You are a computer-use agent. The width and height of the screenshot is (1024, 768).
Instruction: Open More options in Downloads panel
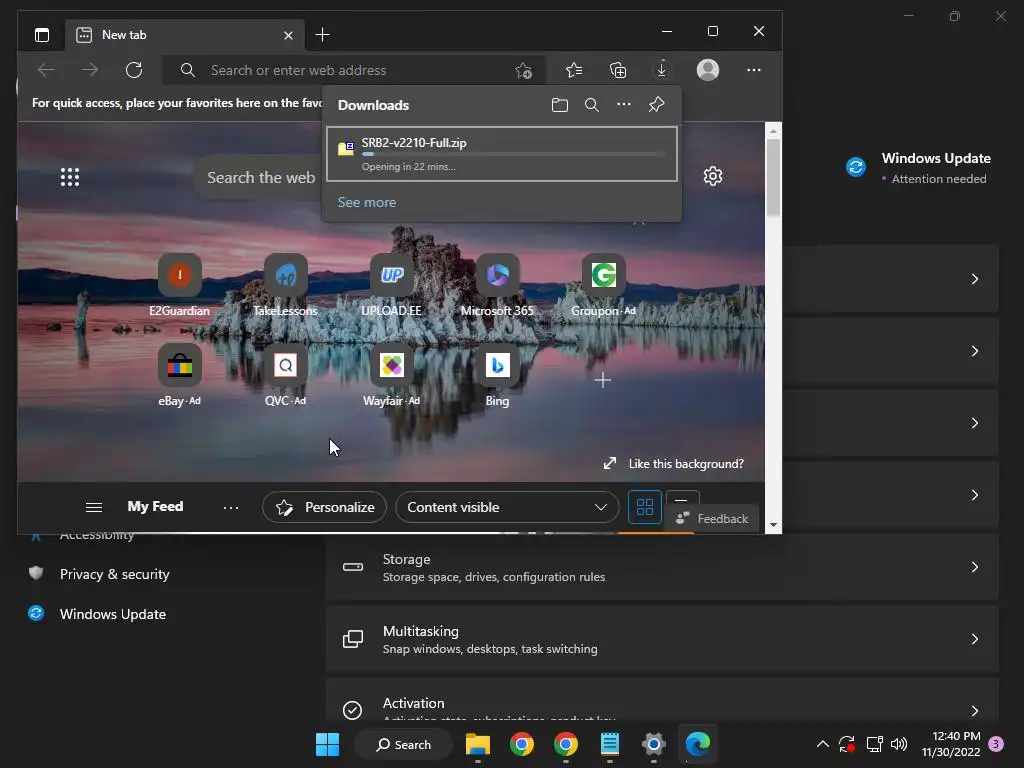click(624, 104)
